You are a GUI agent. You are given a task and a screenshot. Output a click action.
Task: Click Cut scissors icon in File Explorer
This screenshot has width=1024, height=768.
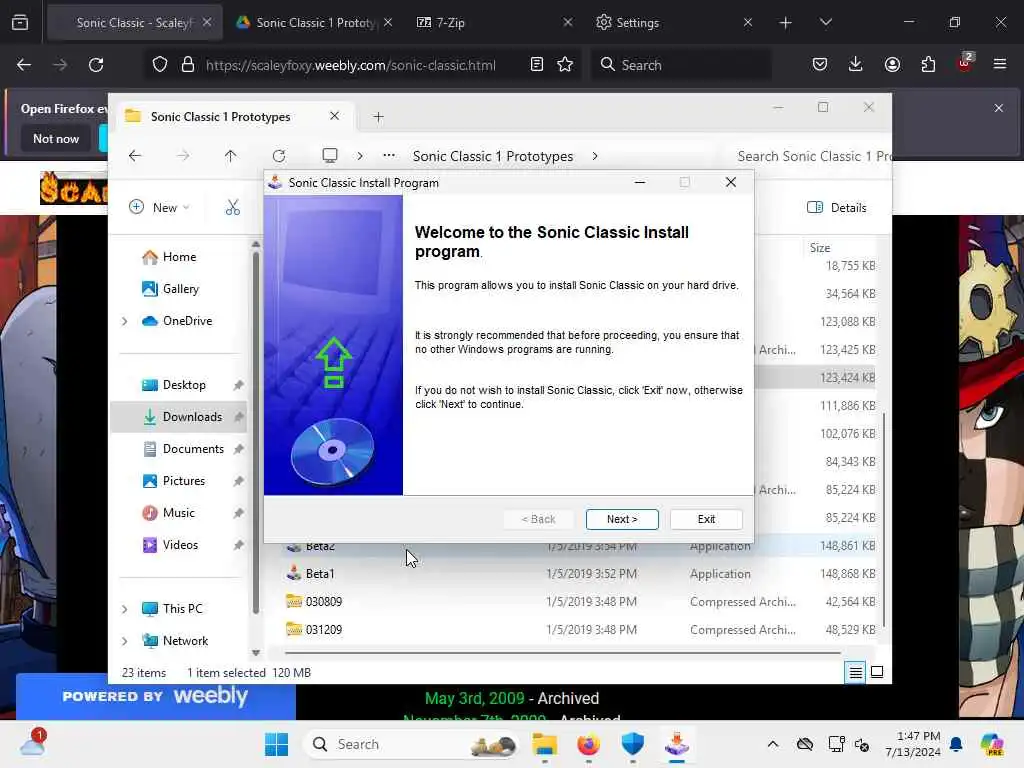[232, 208]
